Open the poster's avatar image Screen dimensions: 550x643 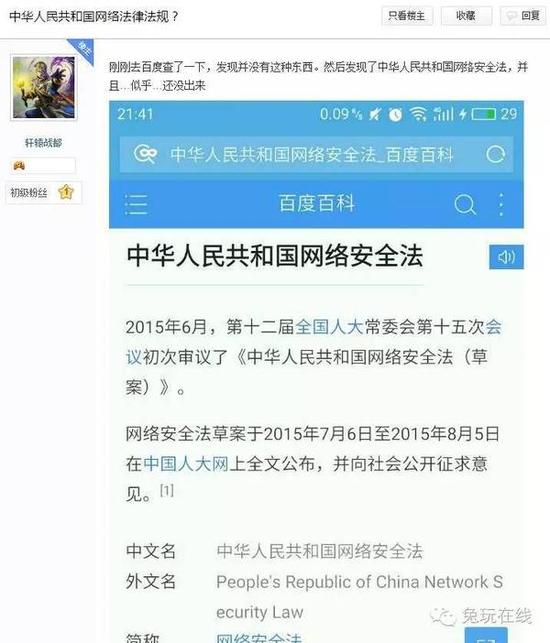pos(43,87)
